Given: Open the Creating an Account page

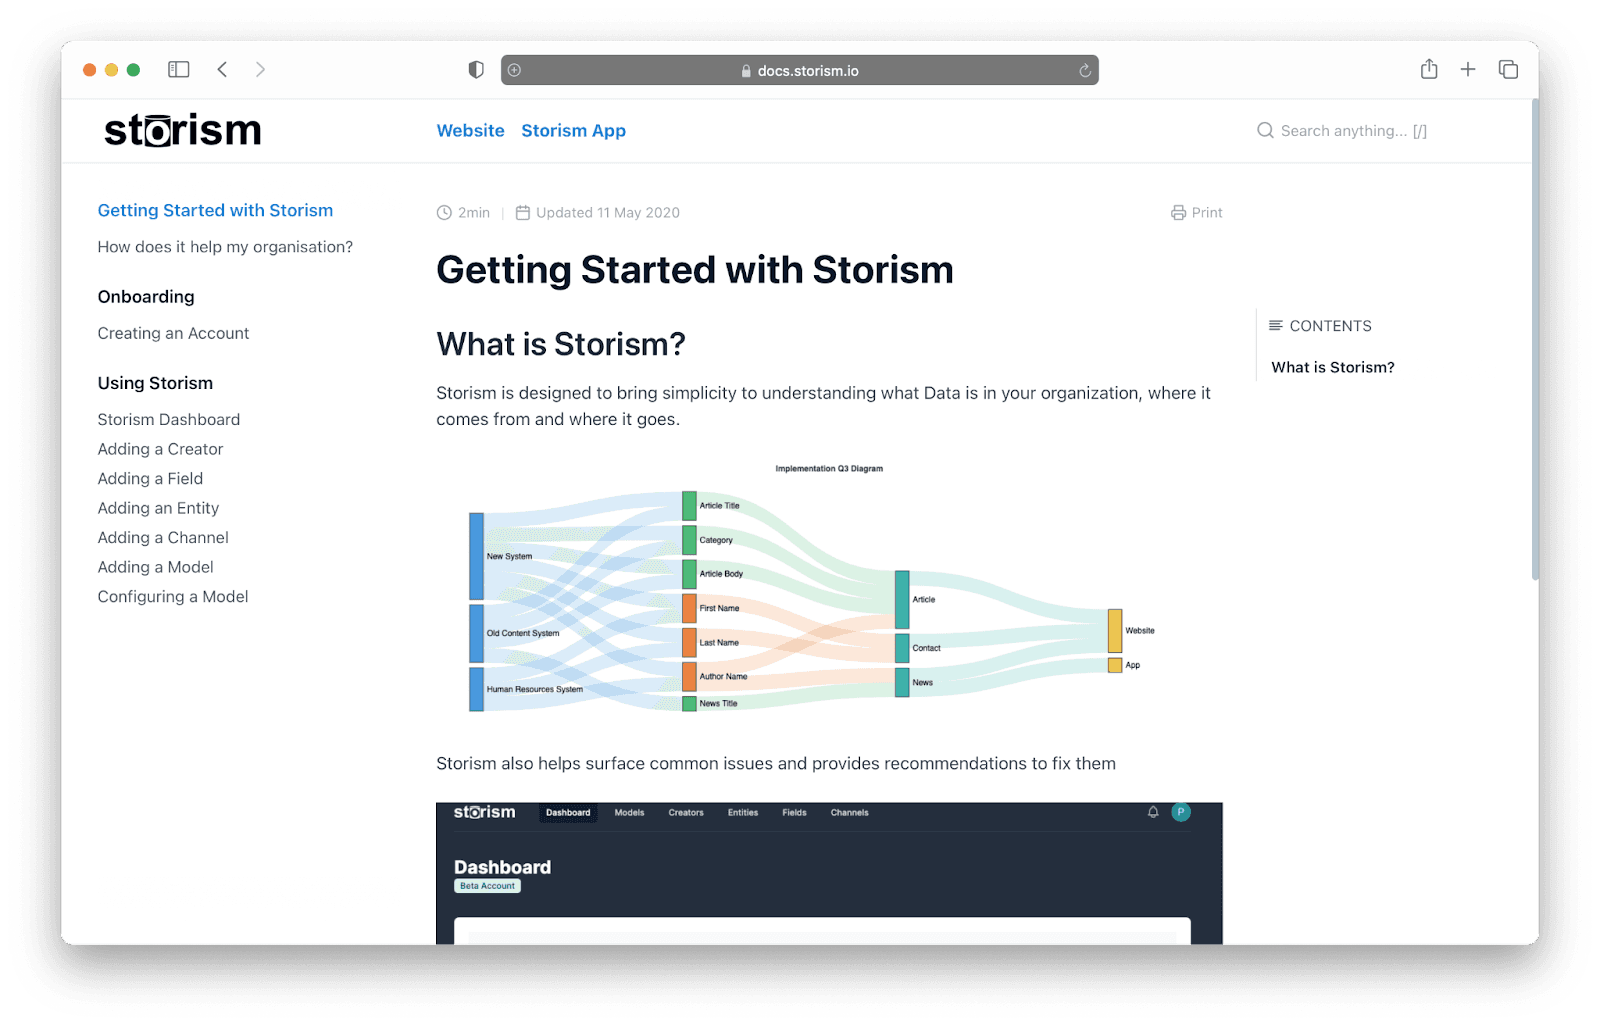Looking at the screenshot, I should [x=173, y=333].
